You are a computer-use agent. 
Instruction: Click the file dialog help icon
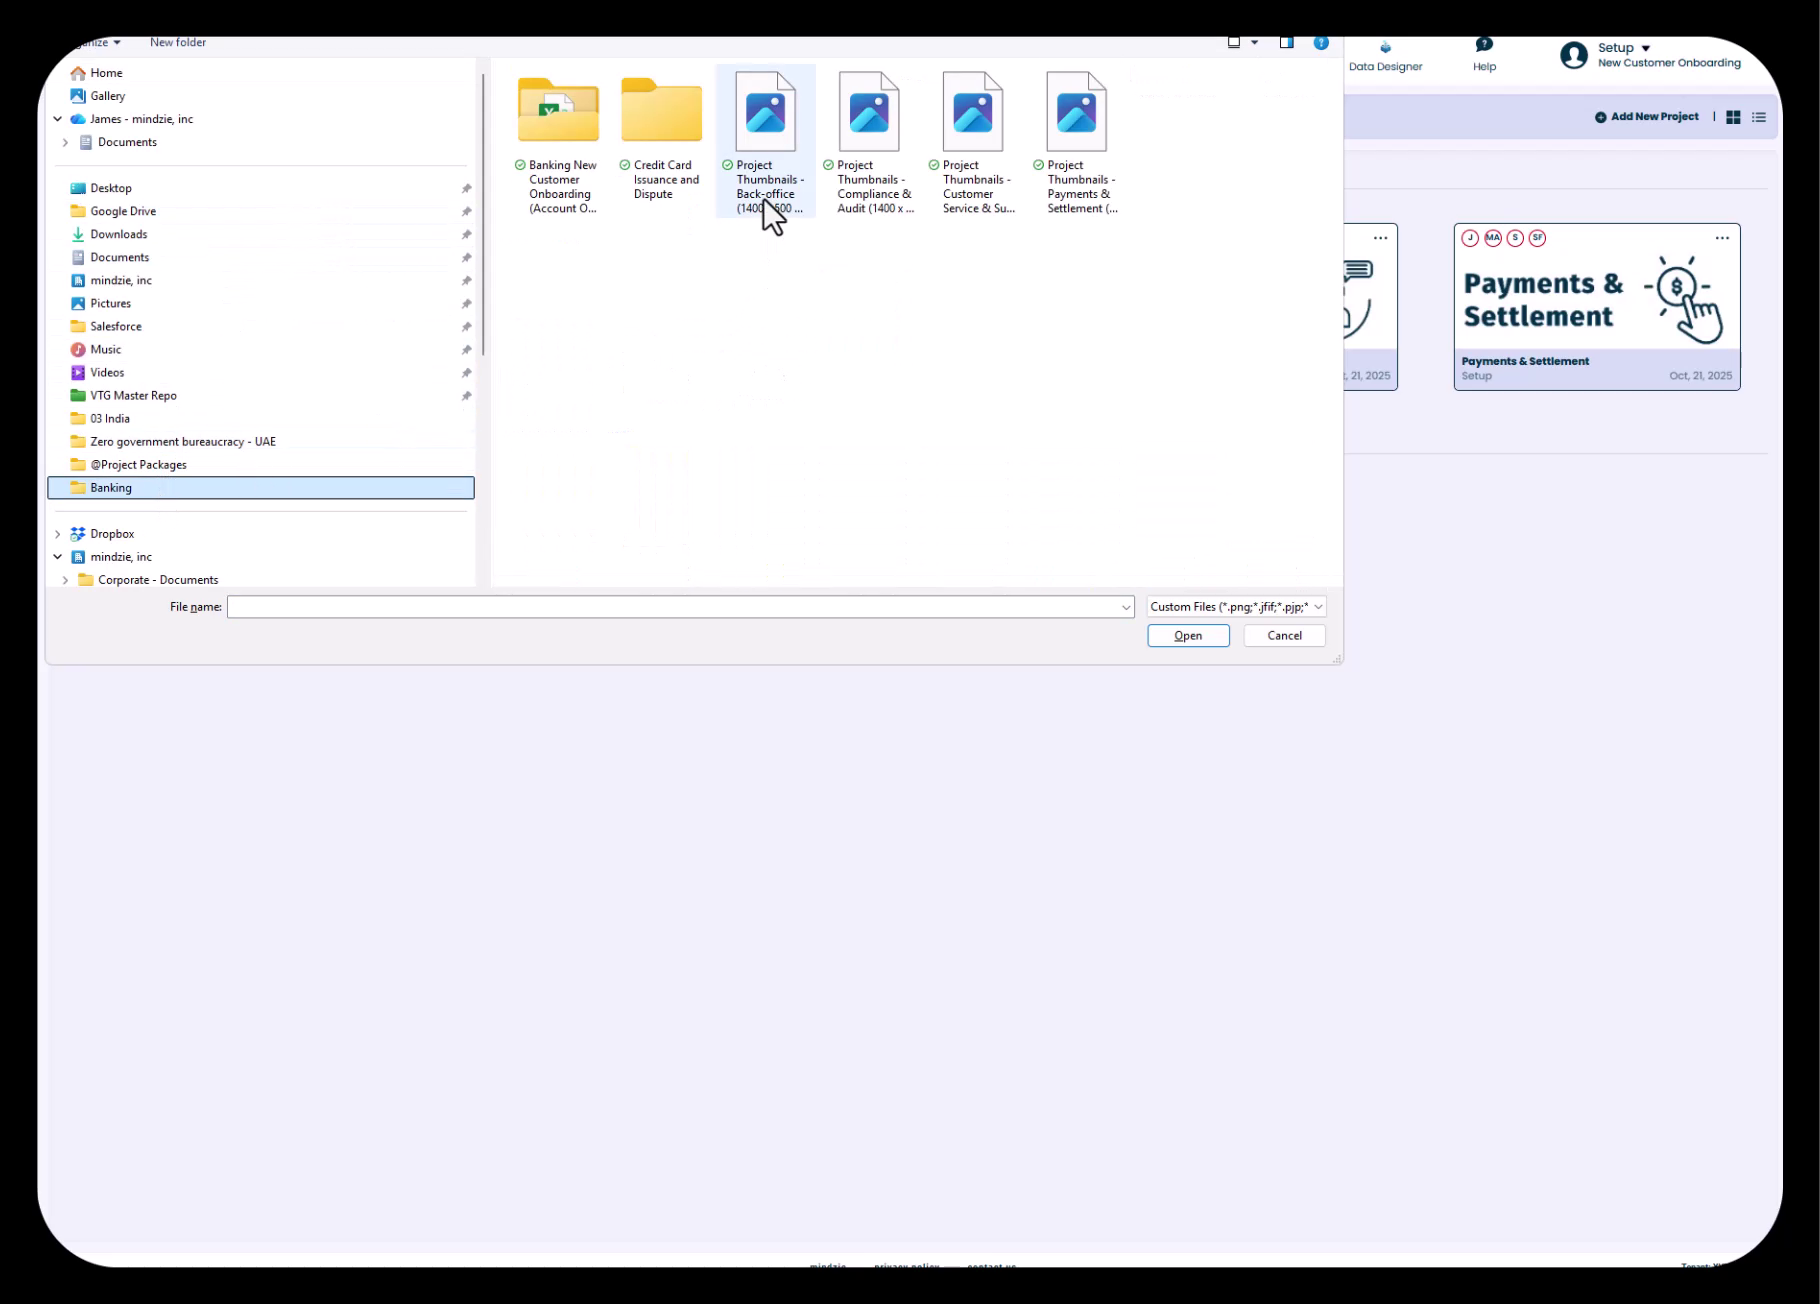[1321, 42]
